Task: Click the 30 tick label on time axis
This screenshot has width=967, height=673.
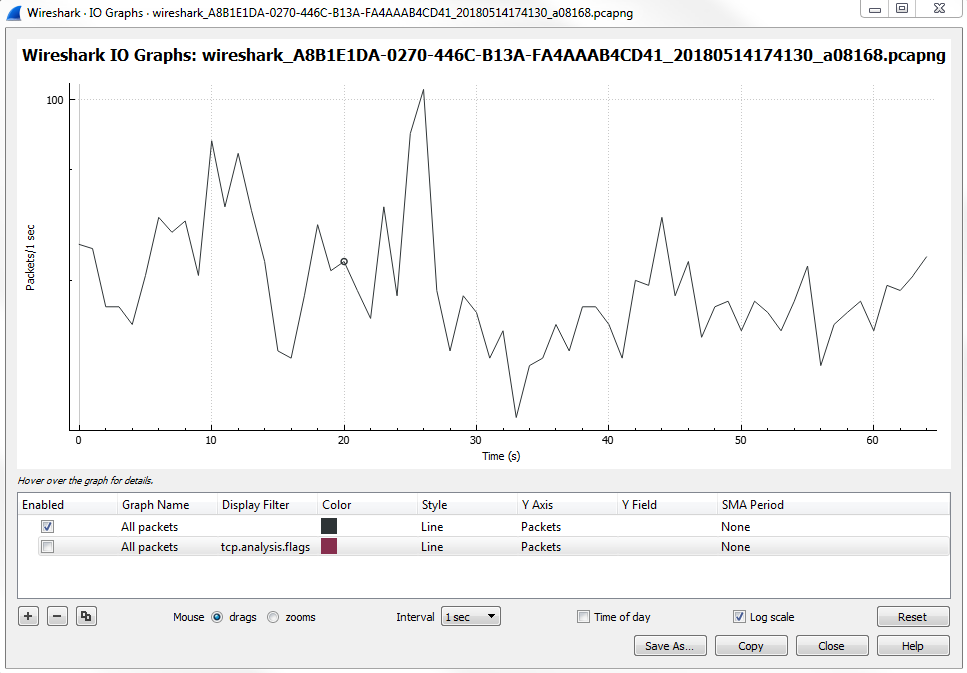Action: [475, 440]
